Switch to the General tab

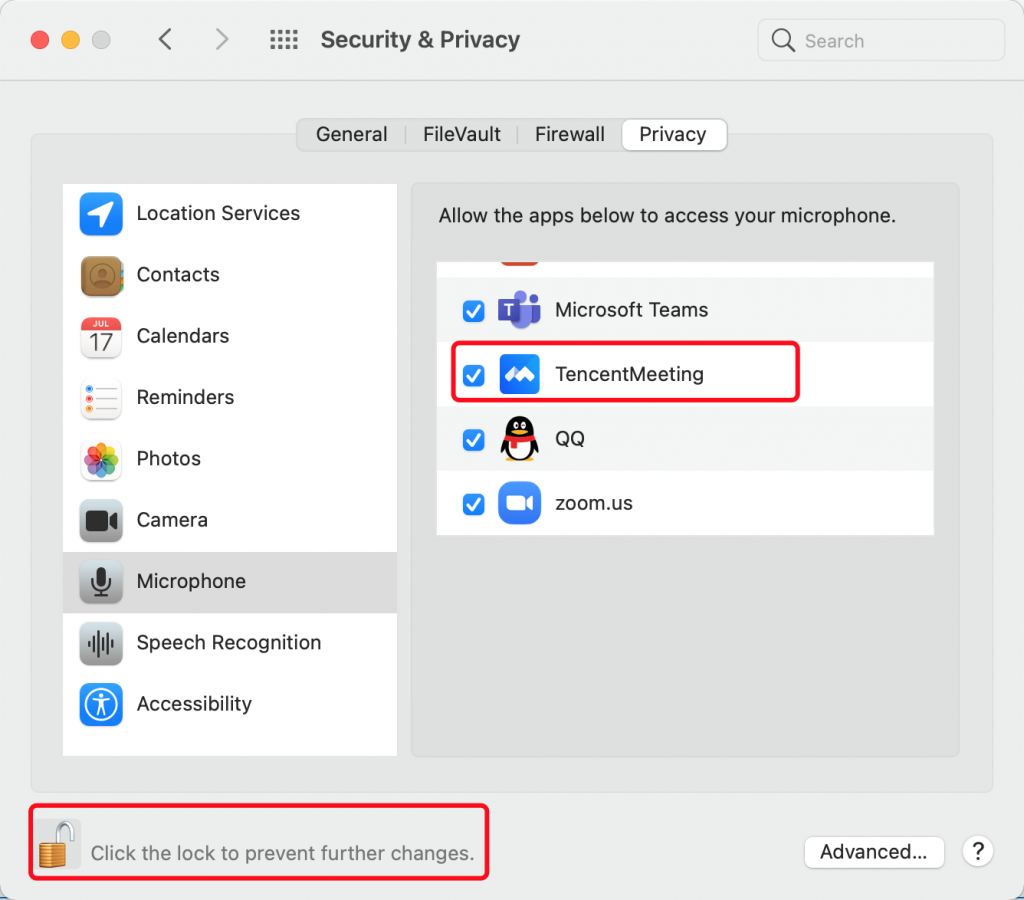352,134
